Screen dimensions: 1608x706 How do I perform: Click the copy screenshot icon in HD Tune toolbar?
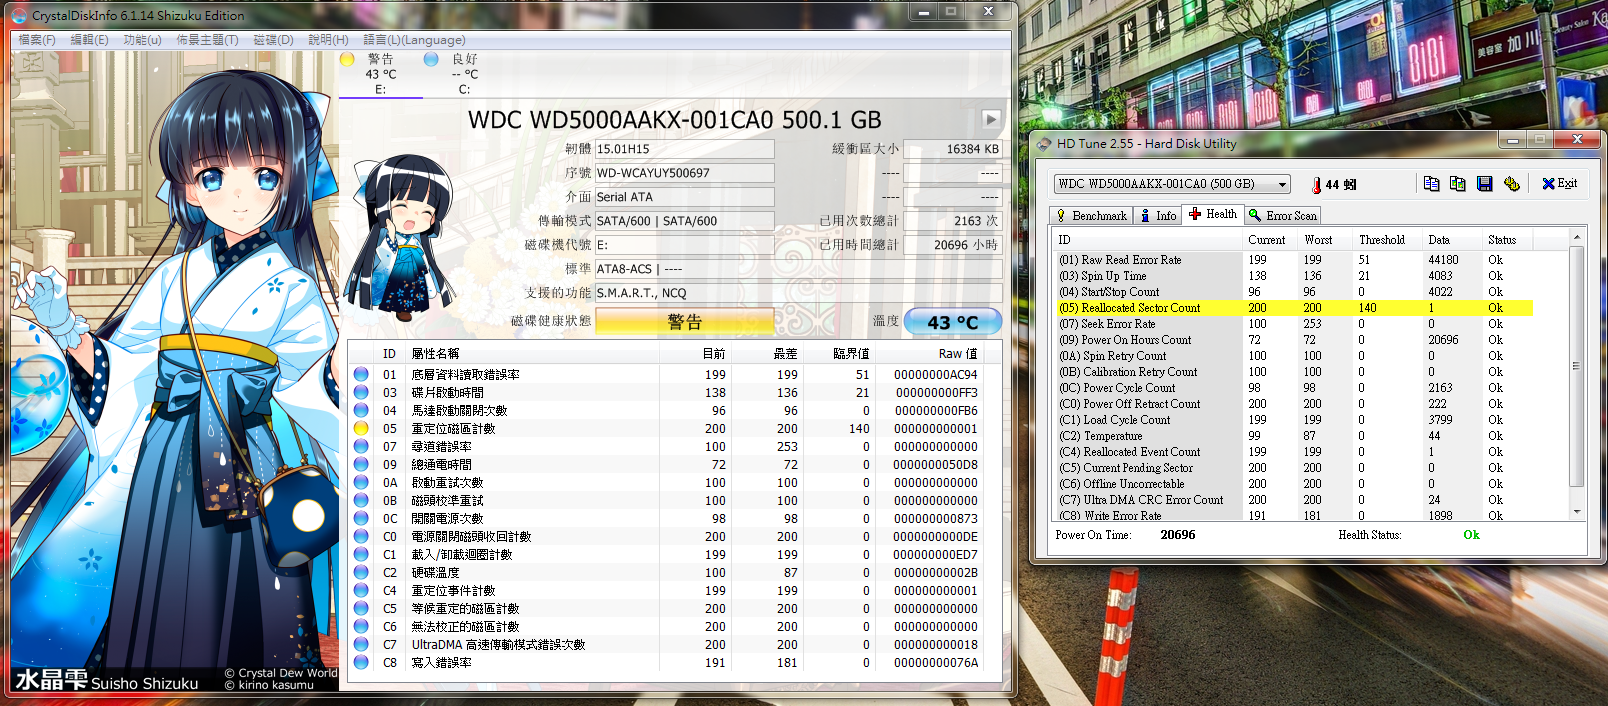point(1457,183)
